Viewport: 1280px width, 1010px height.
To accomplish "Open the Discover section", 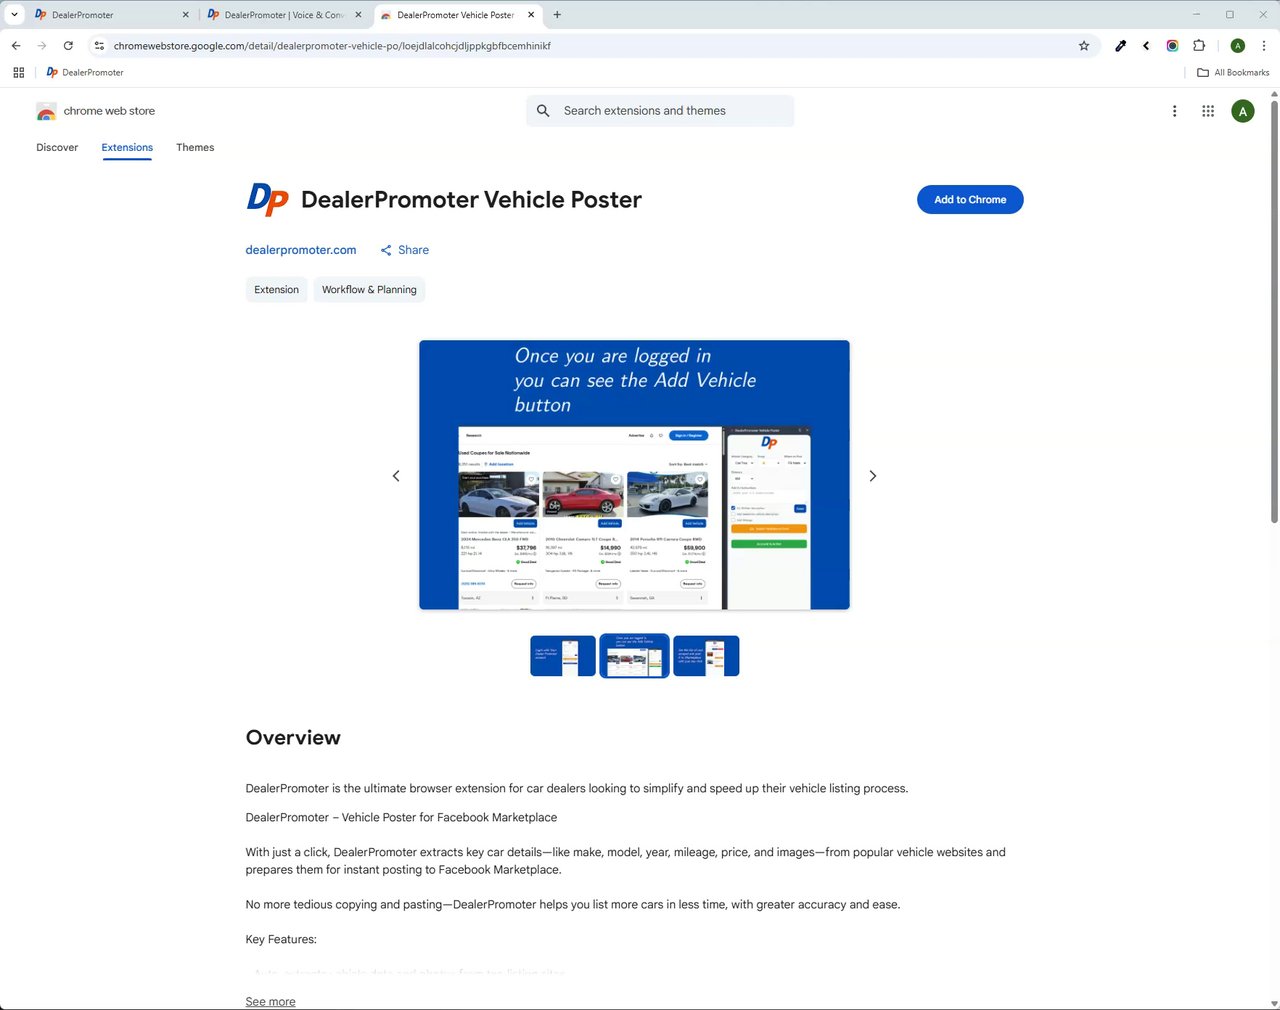I will tap(57, 148).
